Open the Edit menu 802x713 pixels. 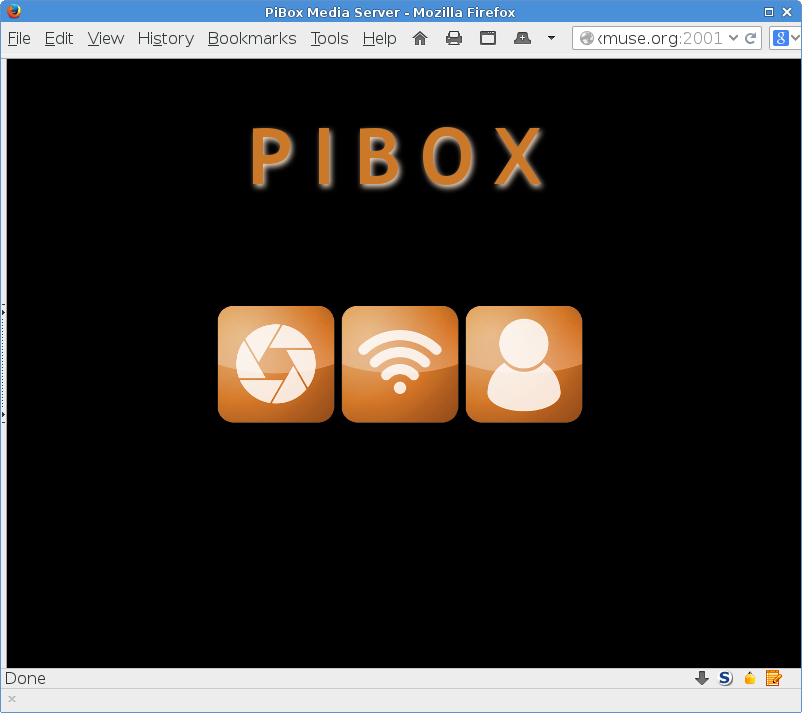click(x=59, y=38)
